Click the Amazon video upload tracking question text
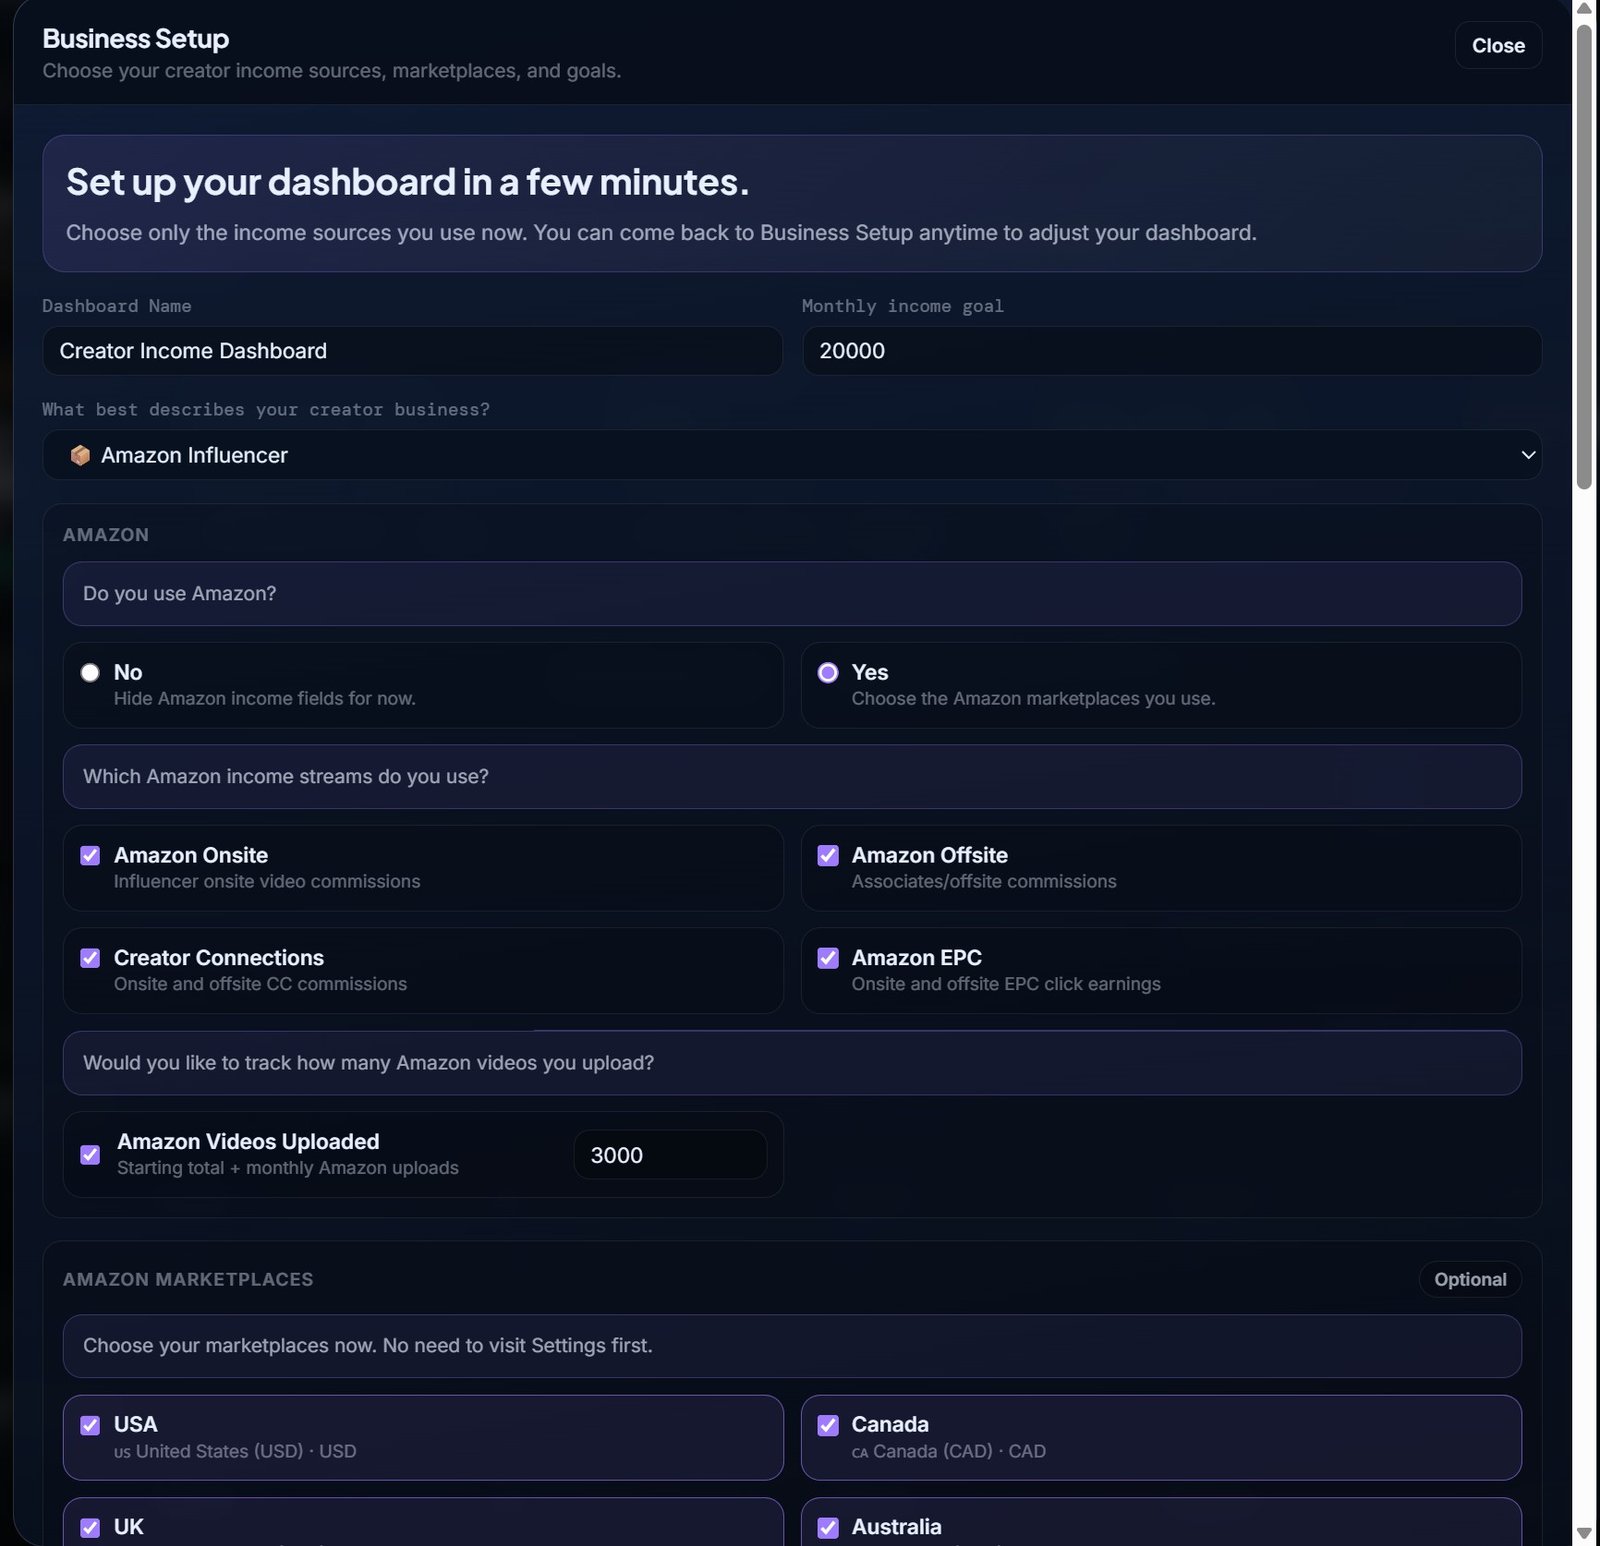 (x=369, y=1063)
